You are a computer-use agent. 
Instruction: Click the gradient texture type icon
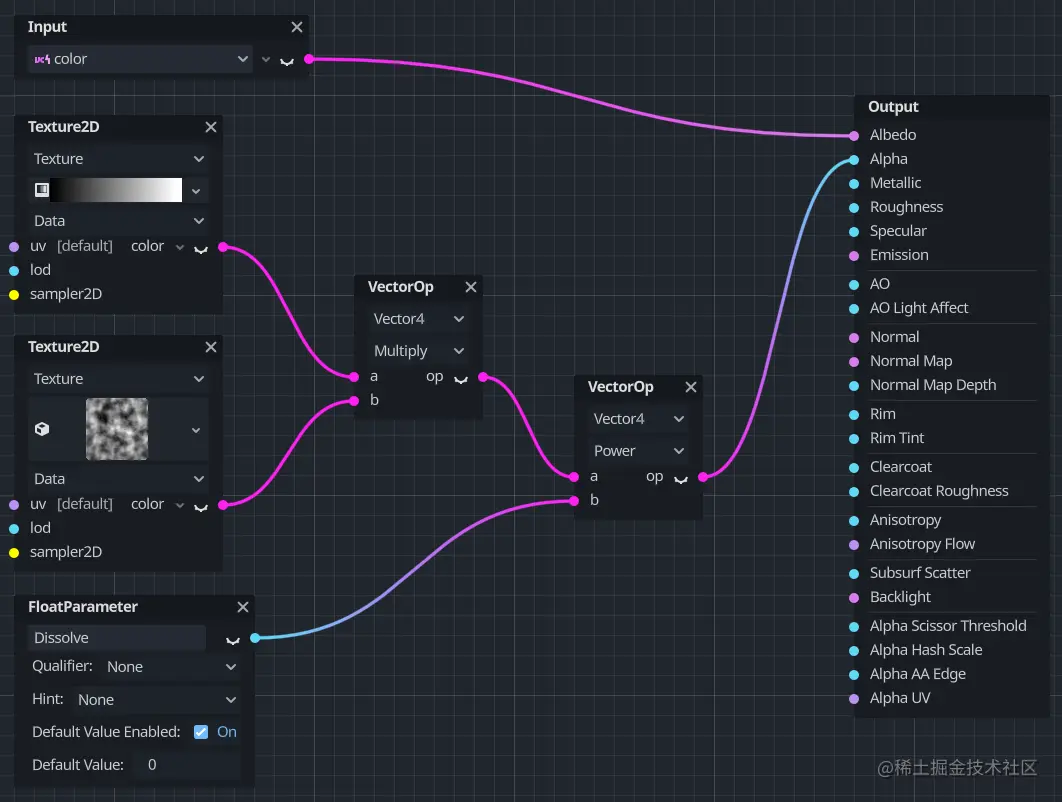(42, 190)
